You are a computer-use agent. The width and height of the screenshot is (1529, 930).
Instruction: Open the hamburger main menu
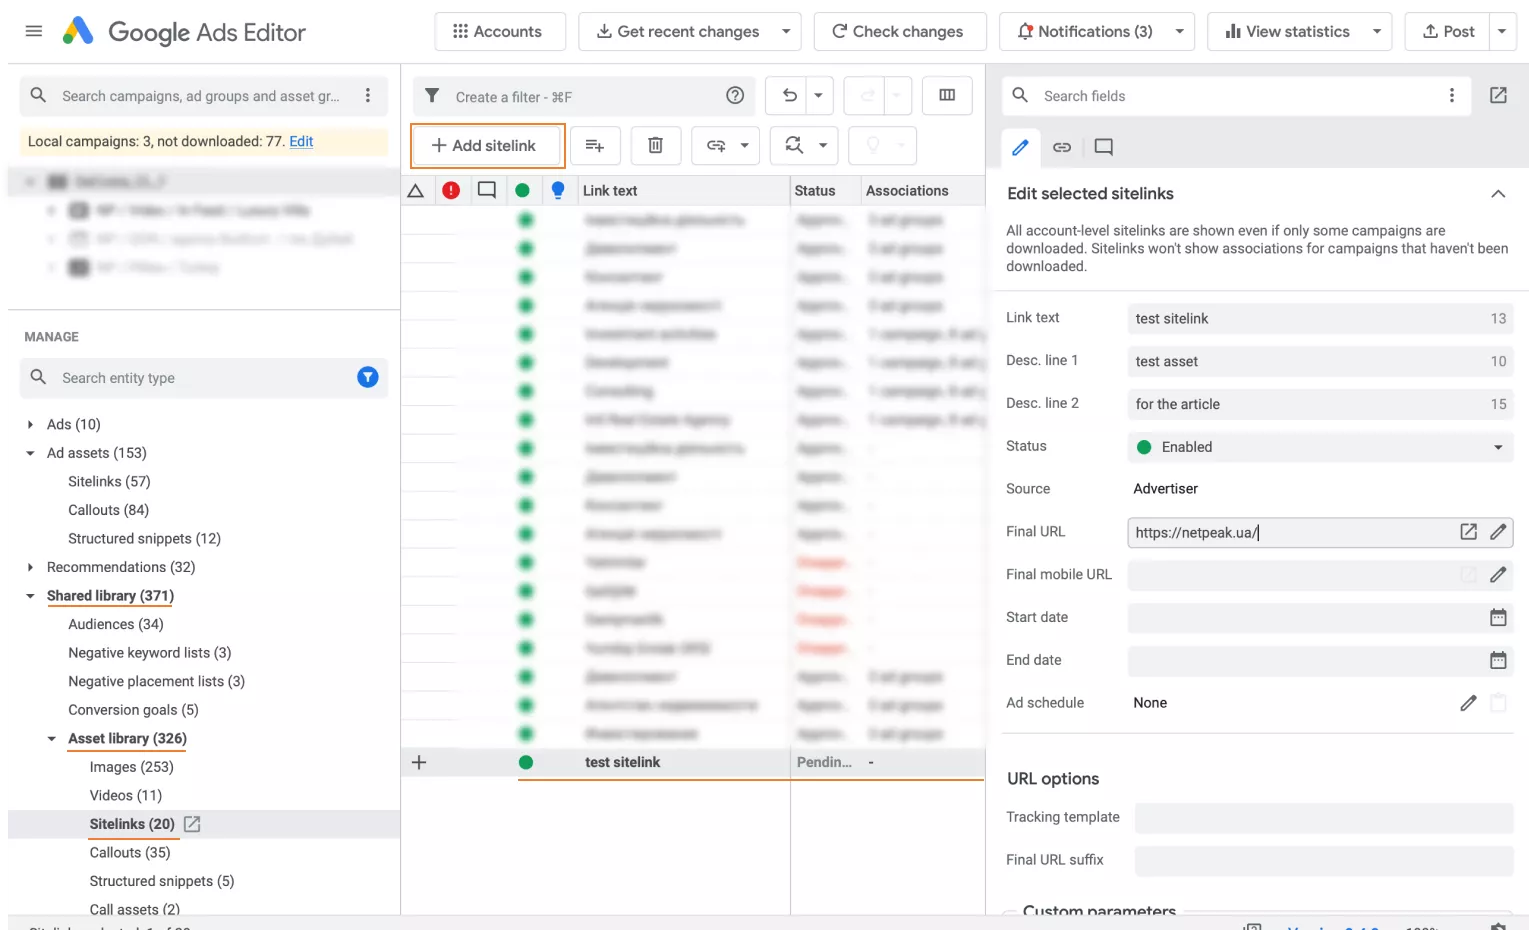pyautogui.click(x=33, y=31)
